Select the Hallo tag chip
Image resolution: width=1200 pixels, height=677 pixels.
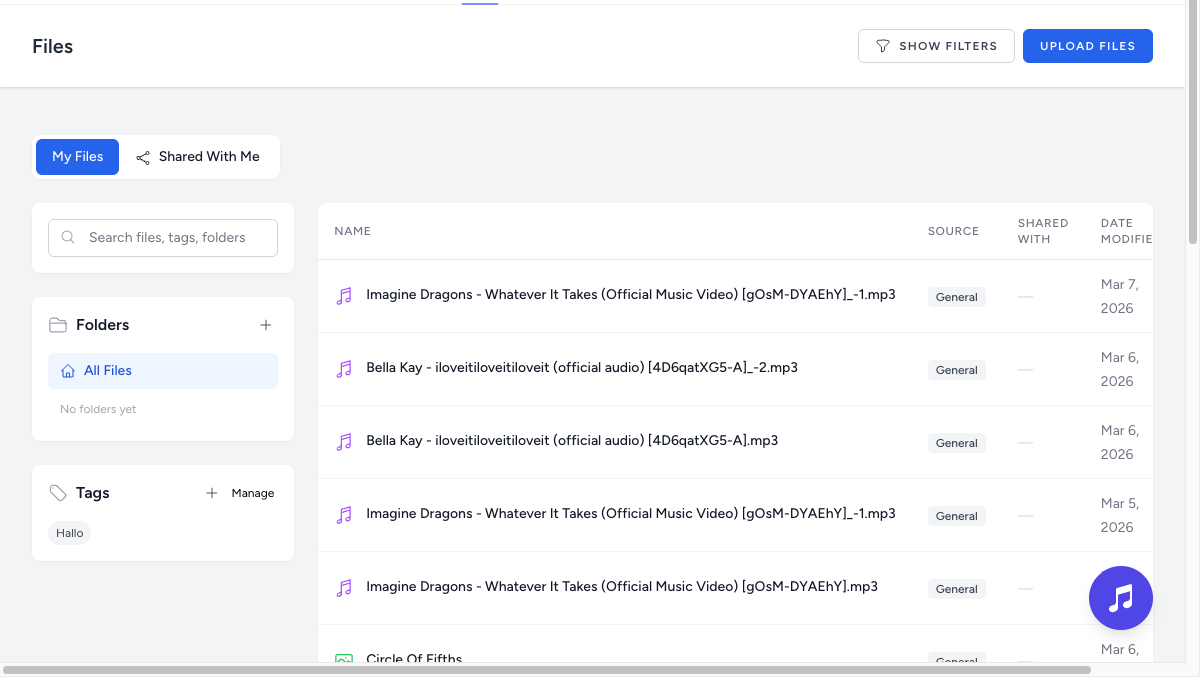click(x=69, y=532)
